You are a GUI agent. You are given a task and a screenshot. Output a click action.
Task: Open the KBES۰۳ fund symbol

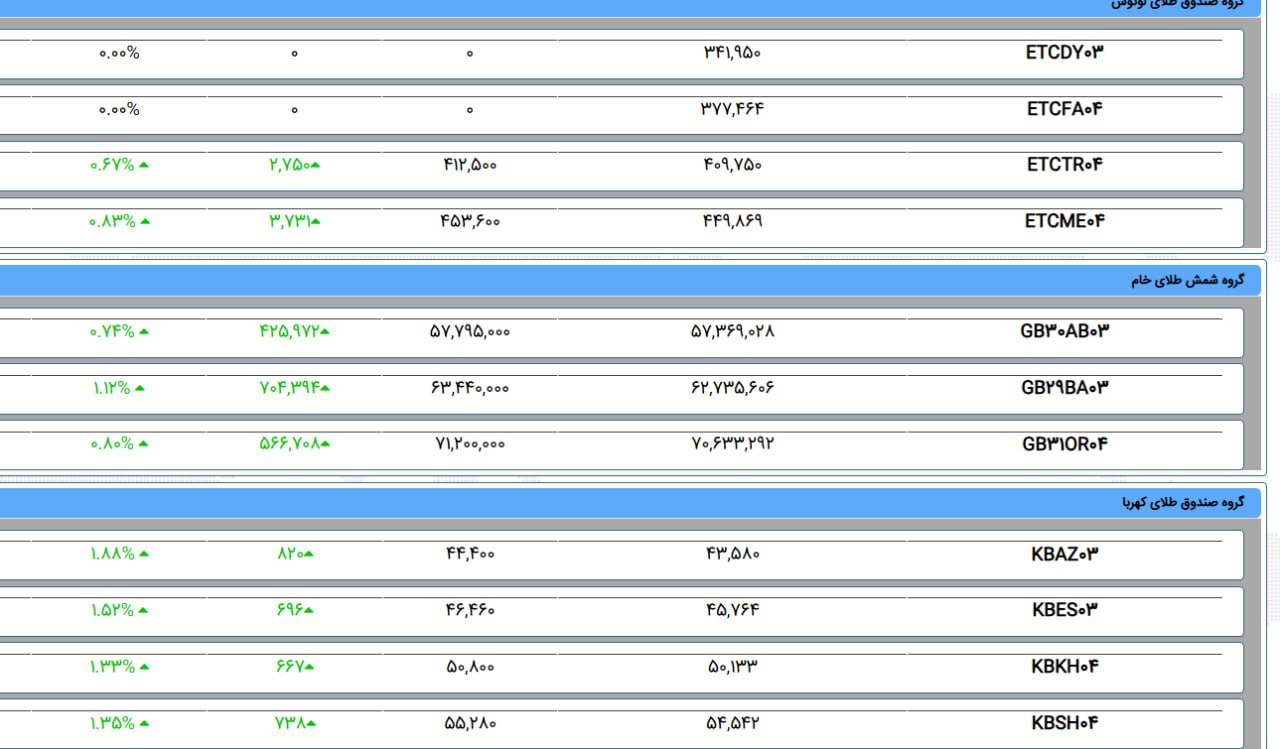[x=1065, y=610]
